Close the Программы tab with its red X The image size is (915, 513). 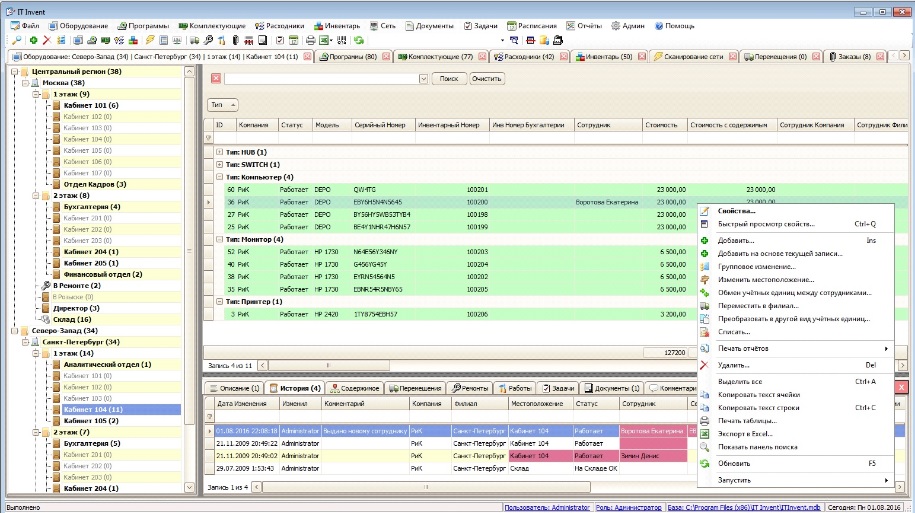(x=386, y=57)
